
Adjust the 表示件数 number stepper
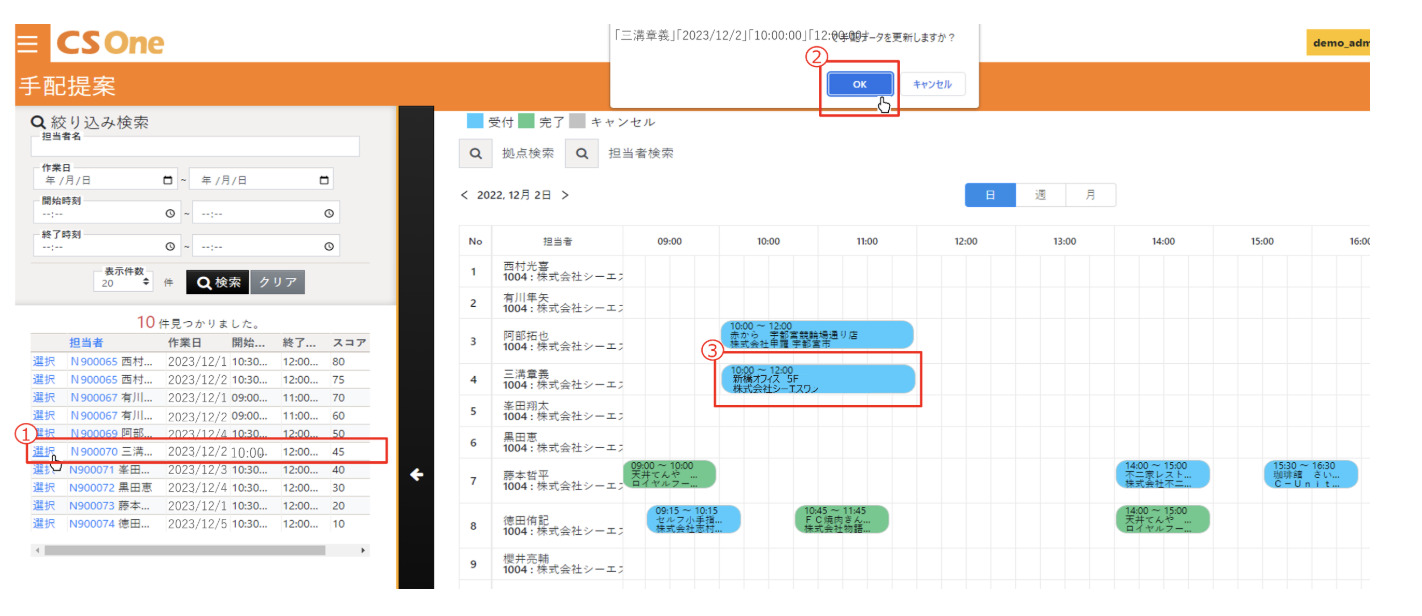[x=147, y=283]
